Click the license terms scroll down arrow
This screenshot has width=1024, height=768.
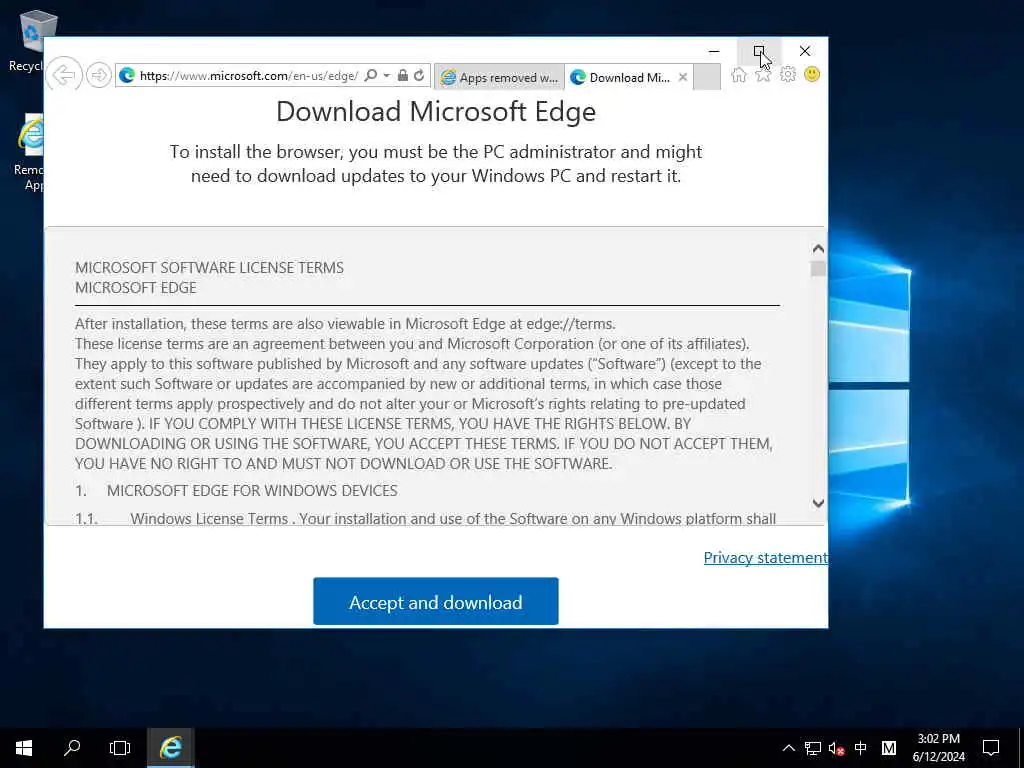818,503
